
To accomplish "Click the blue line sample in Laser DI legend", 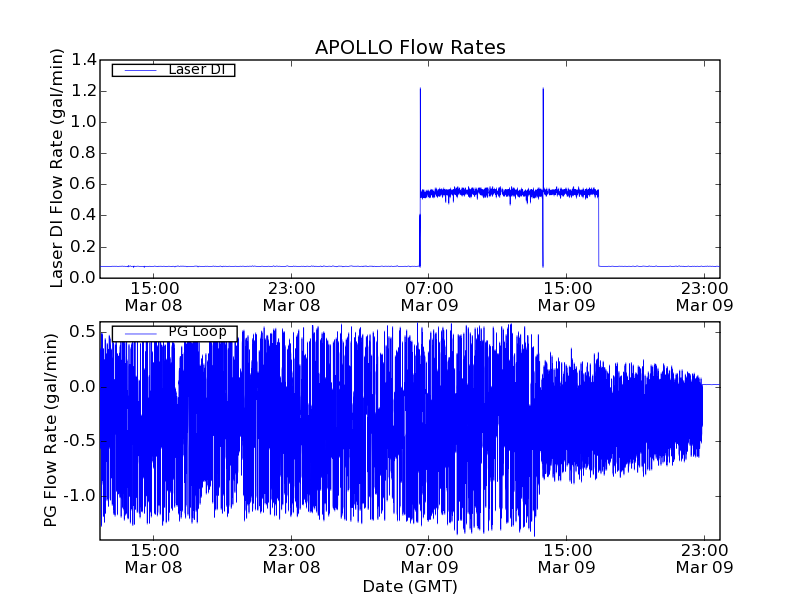I will 140,70.
